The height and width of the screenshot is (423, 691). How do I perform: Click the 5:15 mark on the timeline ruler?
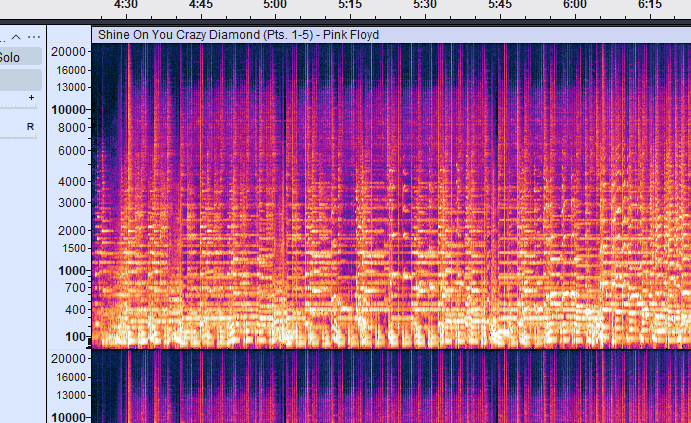[x=350, y=5]
